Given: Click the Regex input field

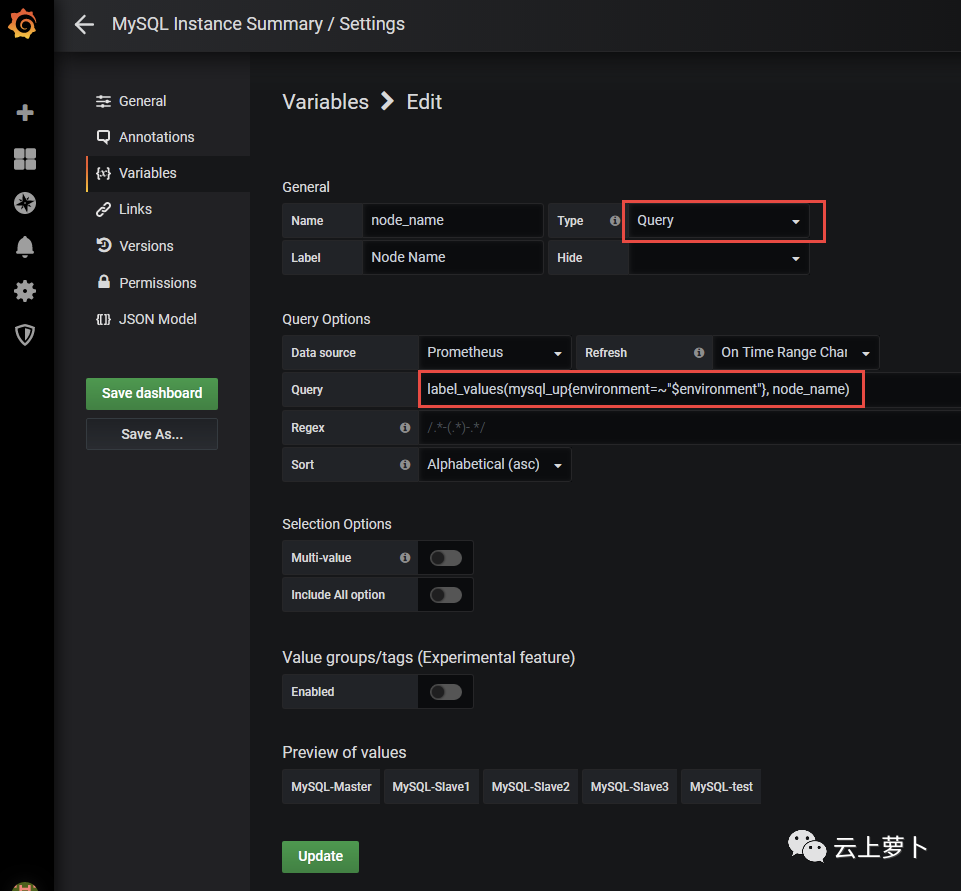Looking at the screenshot, I should tap(689, 428).
